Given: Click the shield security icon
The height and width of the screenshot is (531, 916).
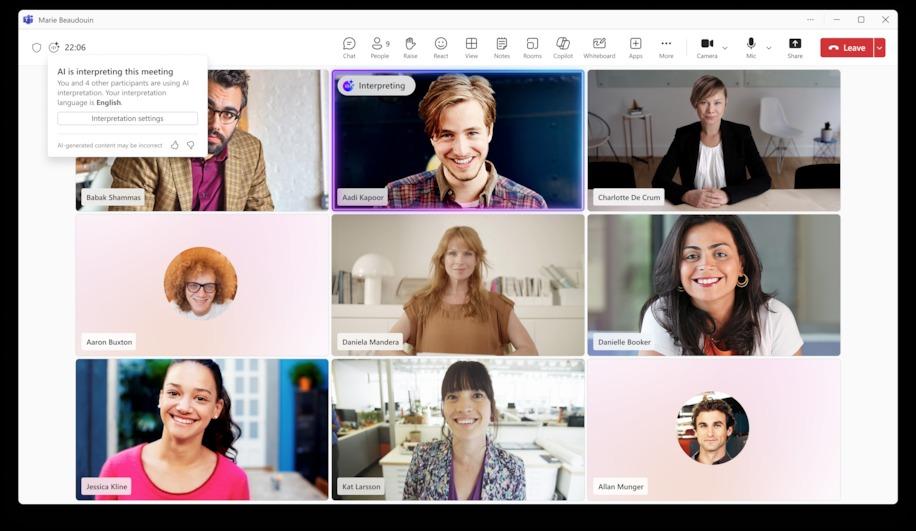Looking at the screenshot, I should click(36, 47).
